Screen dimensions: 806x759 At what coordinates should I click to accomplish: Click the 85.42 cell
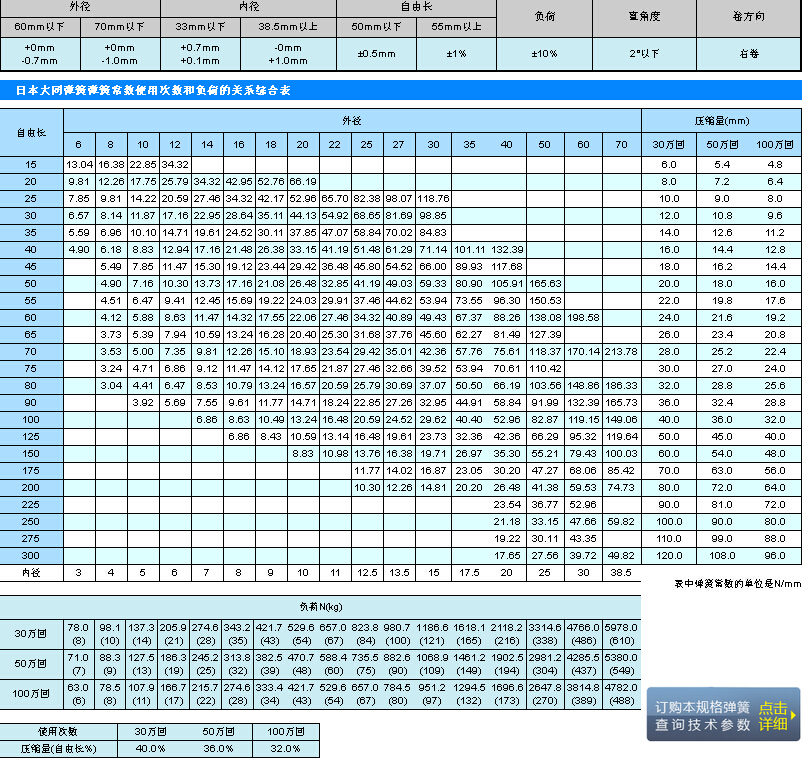pos(621,470)
